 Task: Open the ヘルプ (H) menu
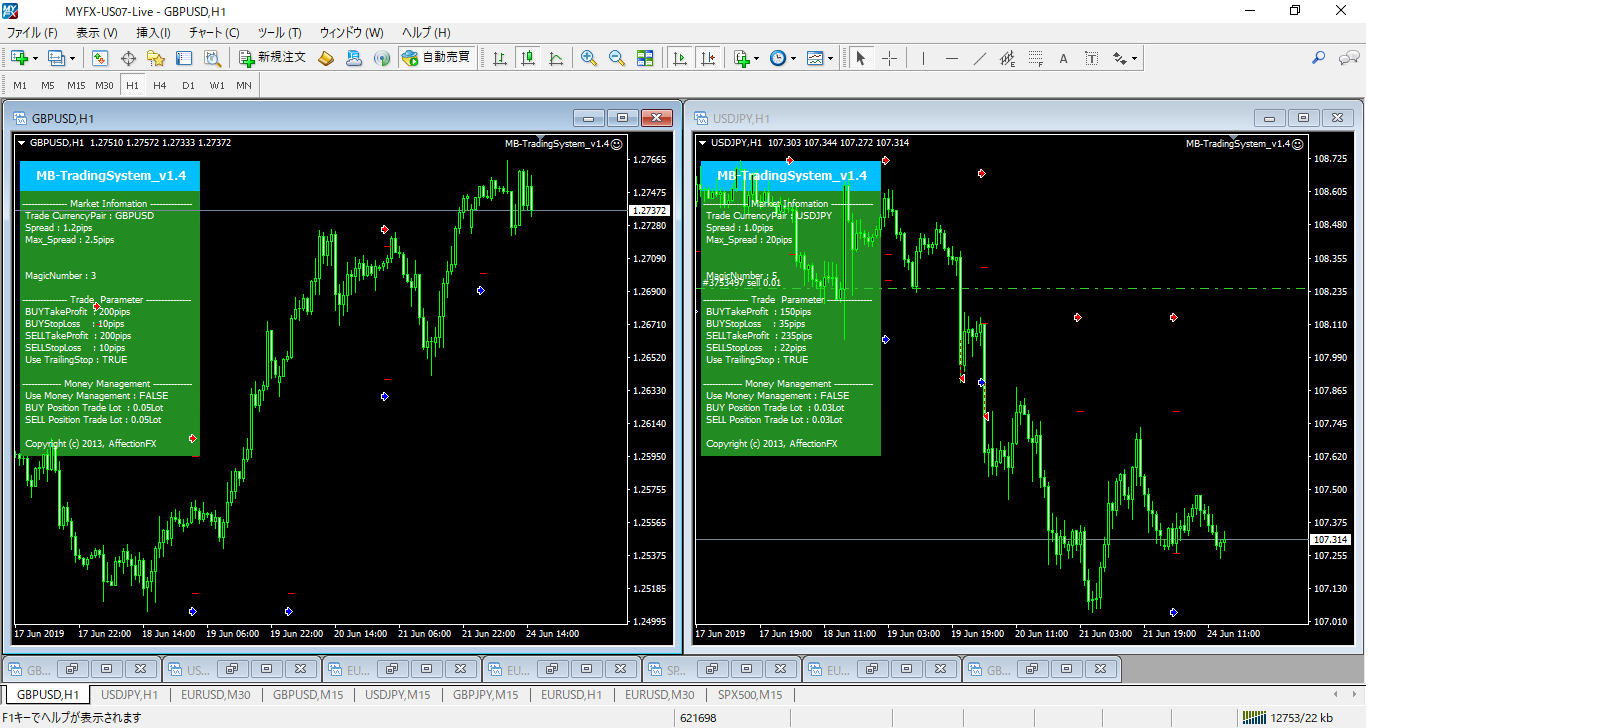pos(426,33)
